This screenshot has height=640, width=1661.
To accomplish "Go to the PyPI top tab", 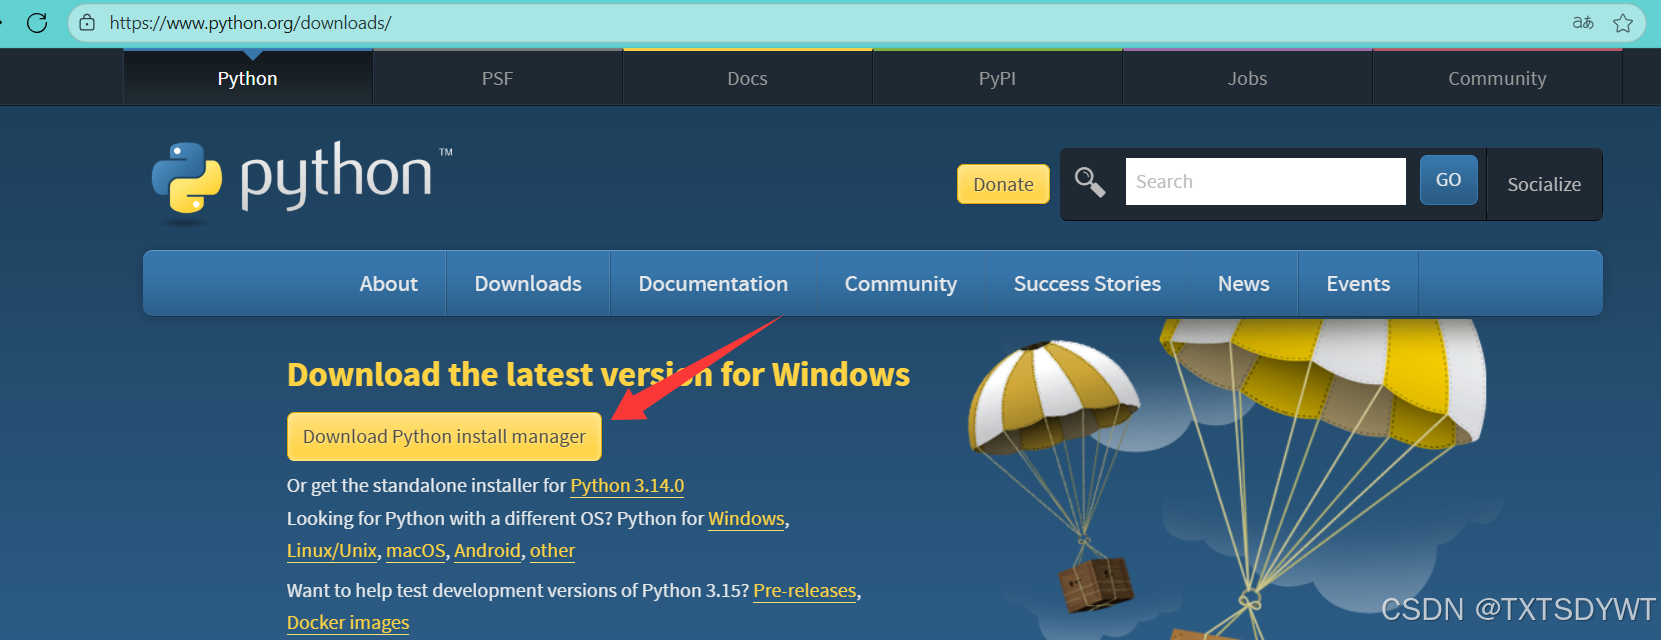I will tap(997, 78).
